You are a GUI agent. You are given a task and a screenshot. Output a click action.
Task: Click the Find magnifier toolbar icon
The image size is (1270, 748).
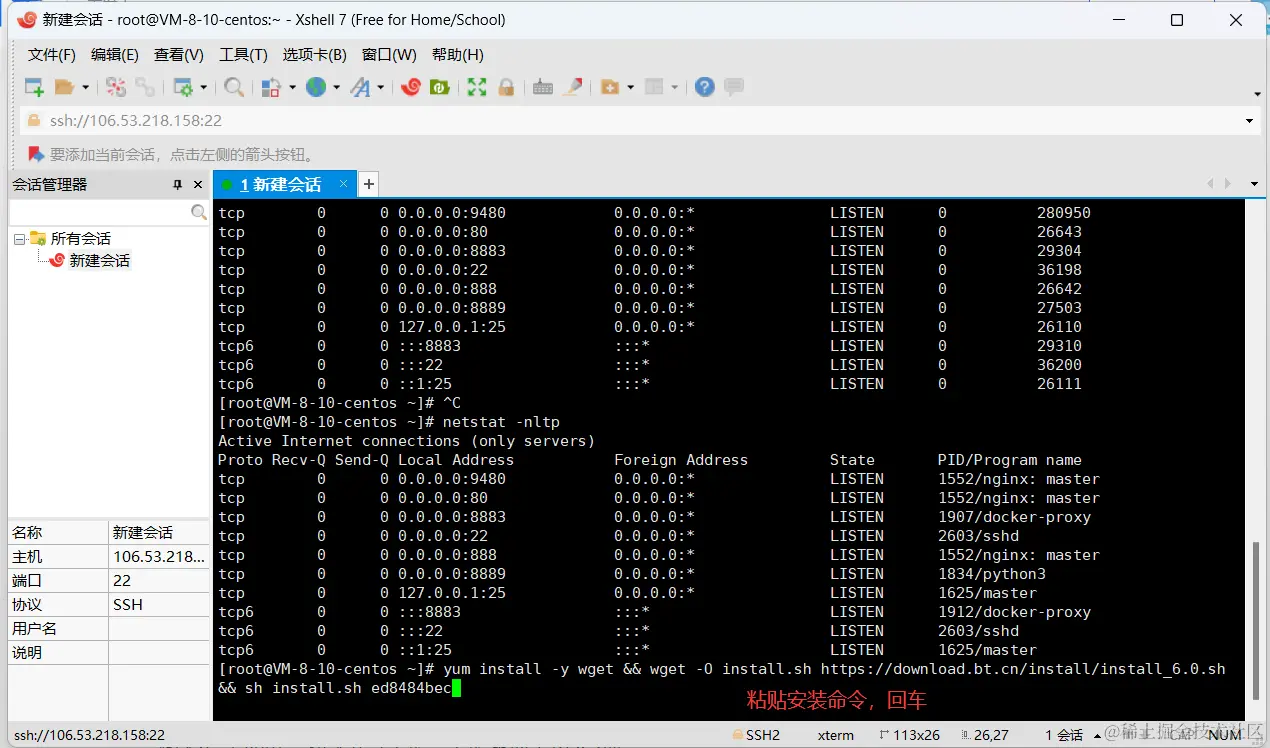click(234, 87)
